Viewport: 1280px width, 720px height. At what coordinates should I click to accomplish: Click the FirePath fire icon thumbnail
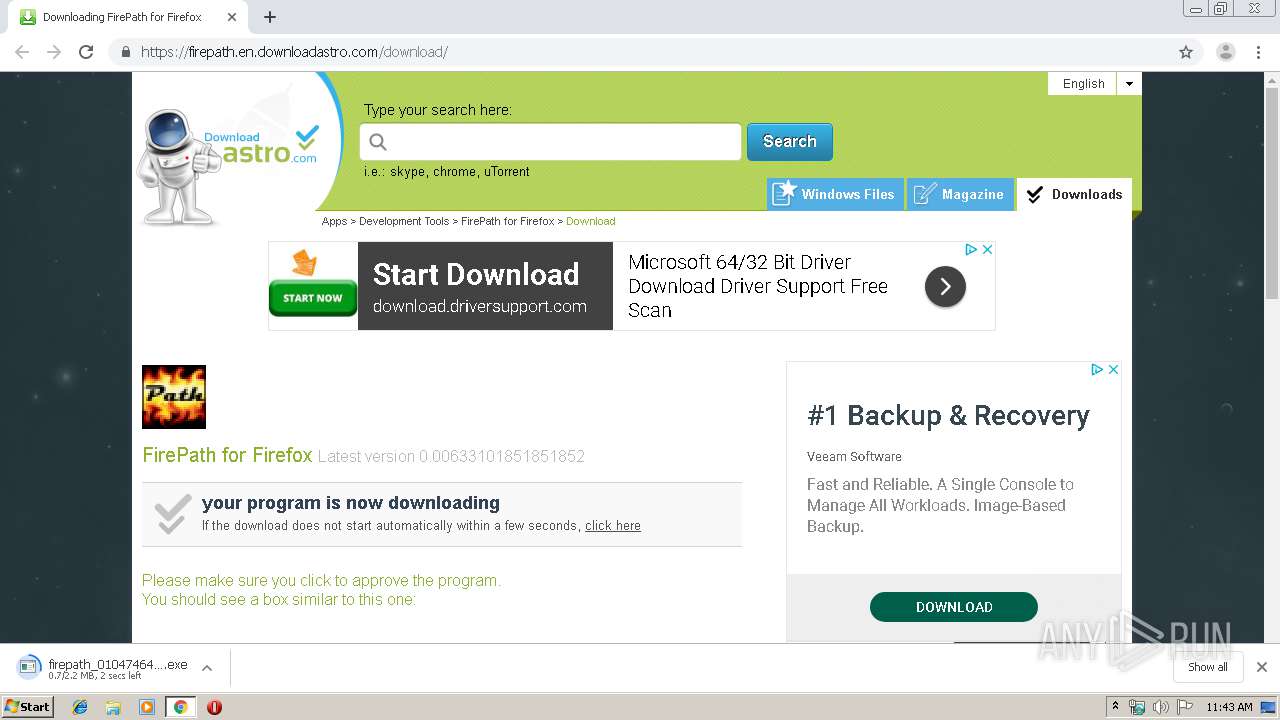point(174,397)
